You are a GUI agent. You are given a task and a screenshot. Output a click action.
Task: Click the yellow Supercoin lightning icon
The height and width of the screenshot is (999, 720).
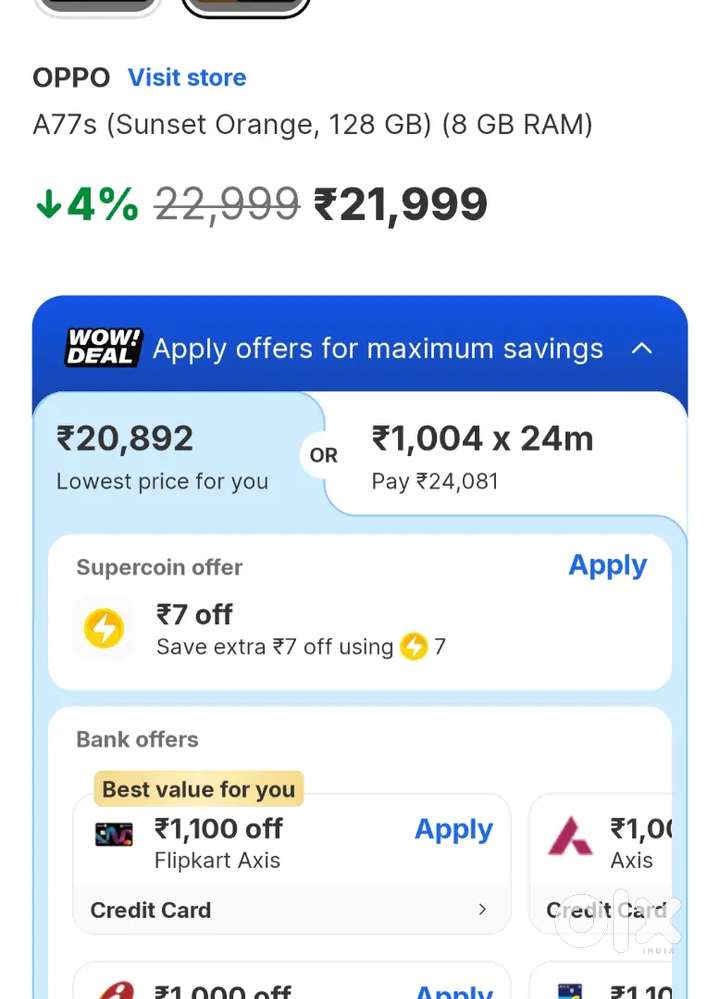[103, 629]
